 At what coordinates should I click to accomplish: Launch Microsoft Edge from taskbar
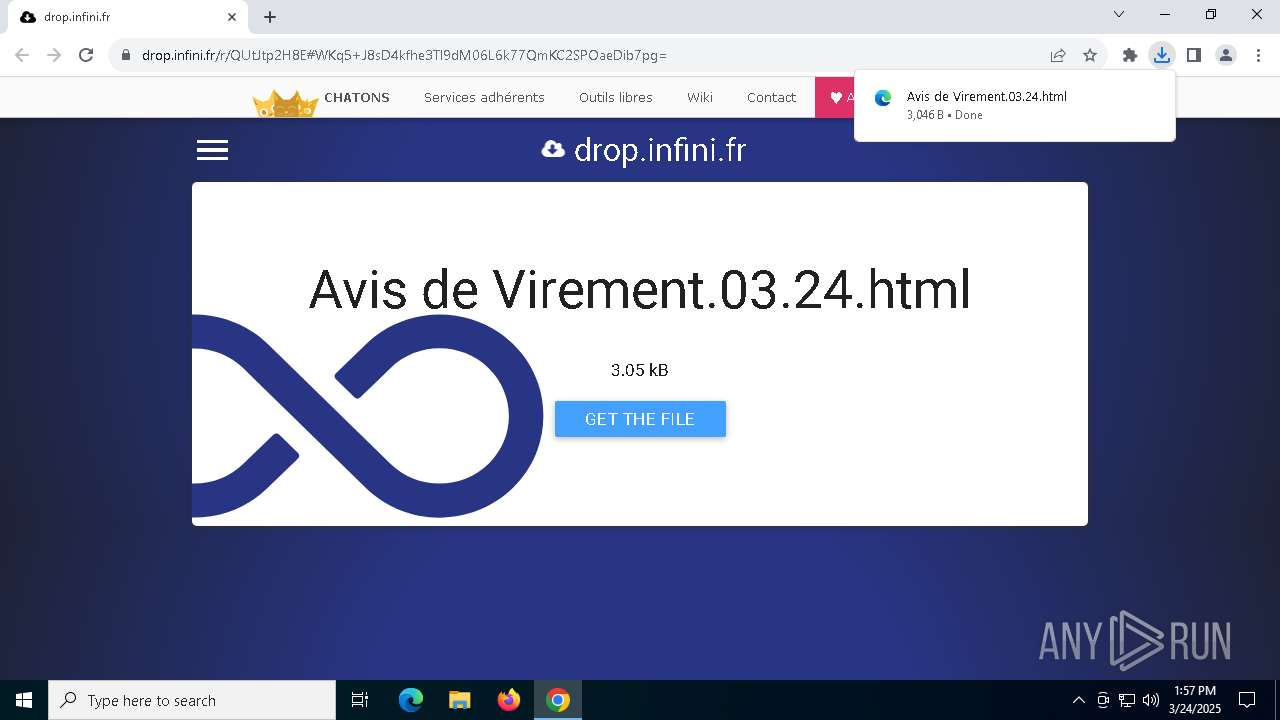(x=411, y=700)
